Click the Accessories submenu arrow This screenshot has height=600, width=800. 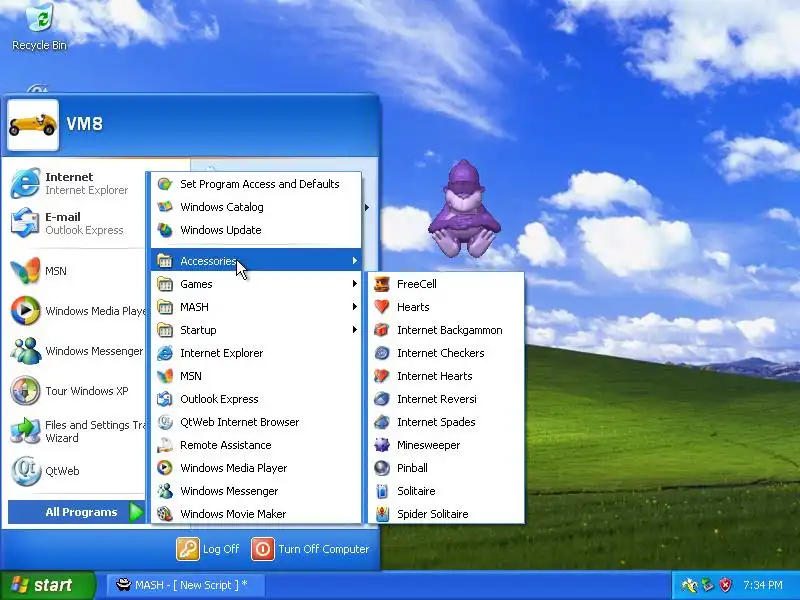click(x=355, y=261)
